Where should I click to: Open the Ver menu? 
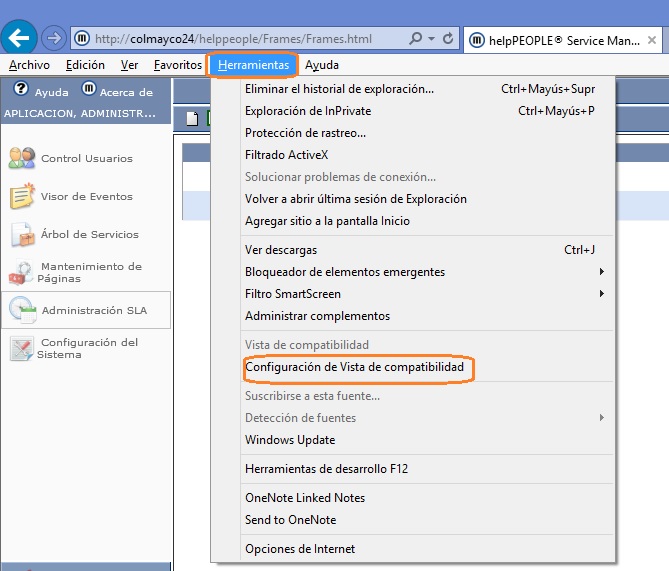click(129, 65)
